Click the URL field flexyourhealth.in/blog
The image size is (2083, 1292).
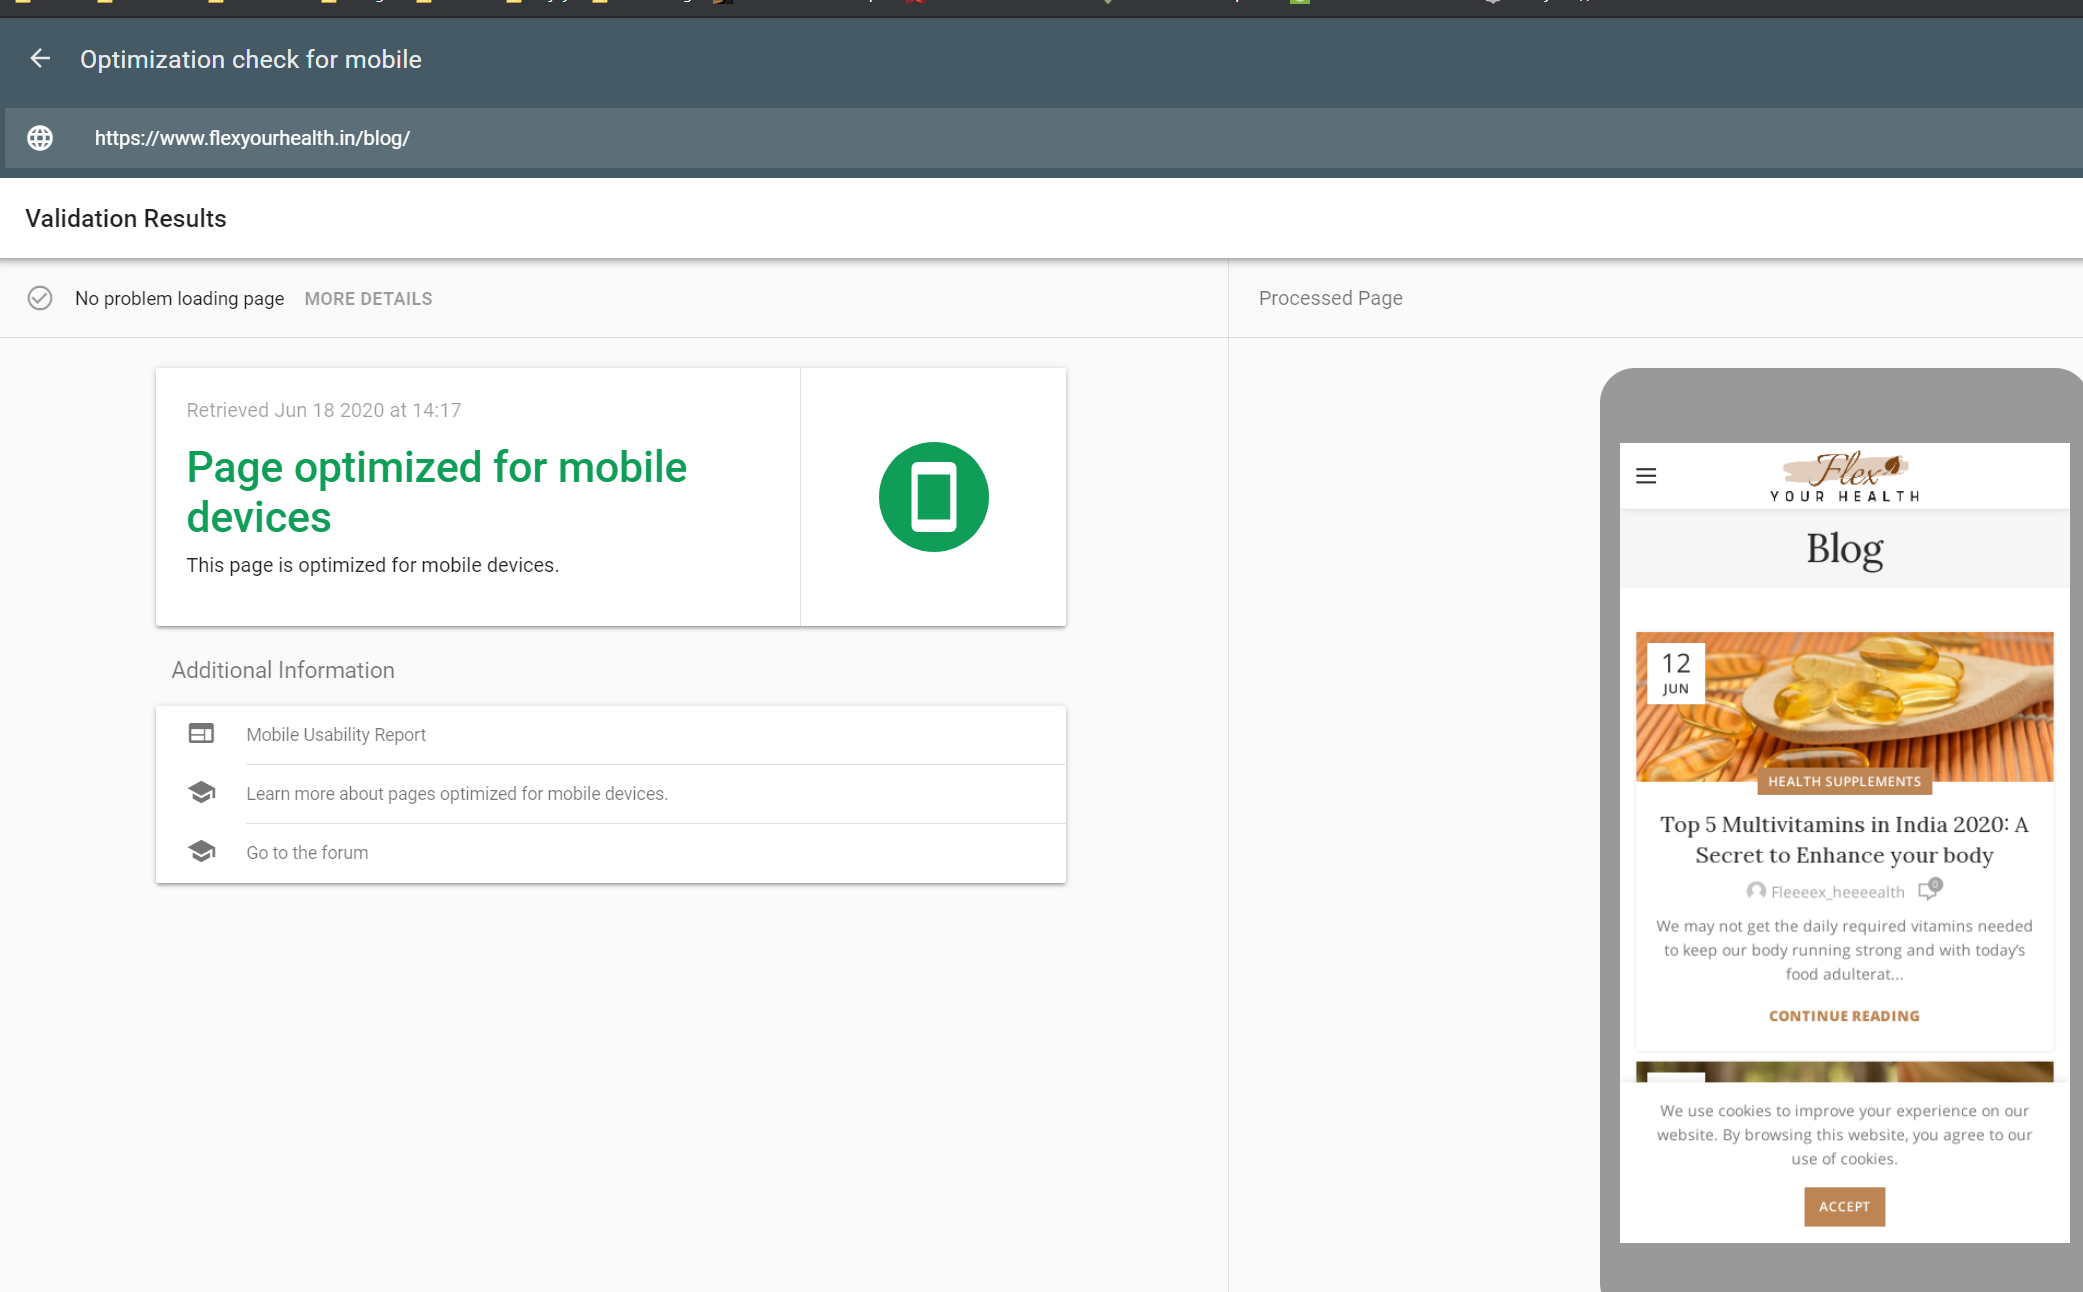point(252,139)
